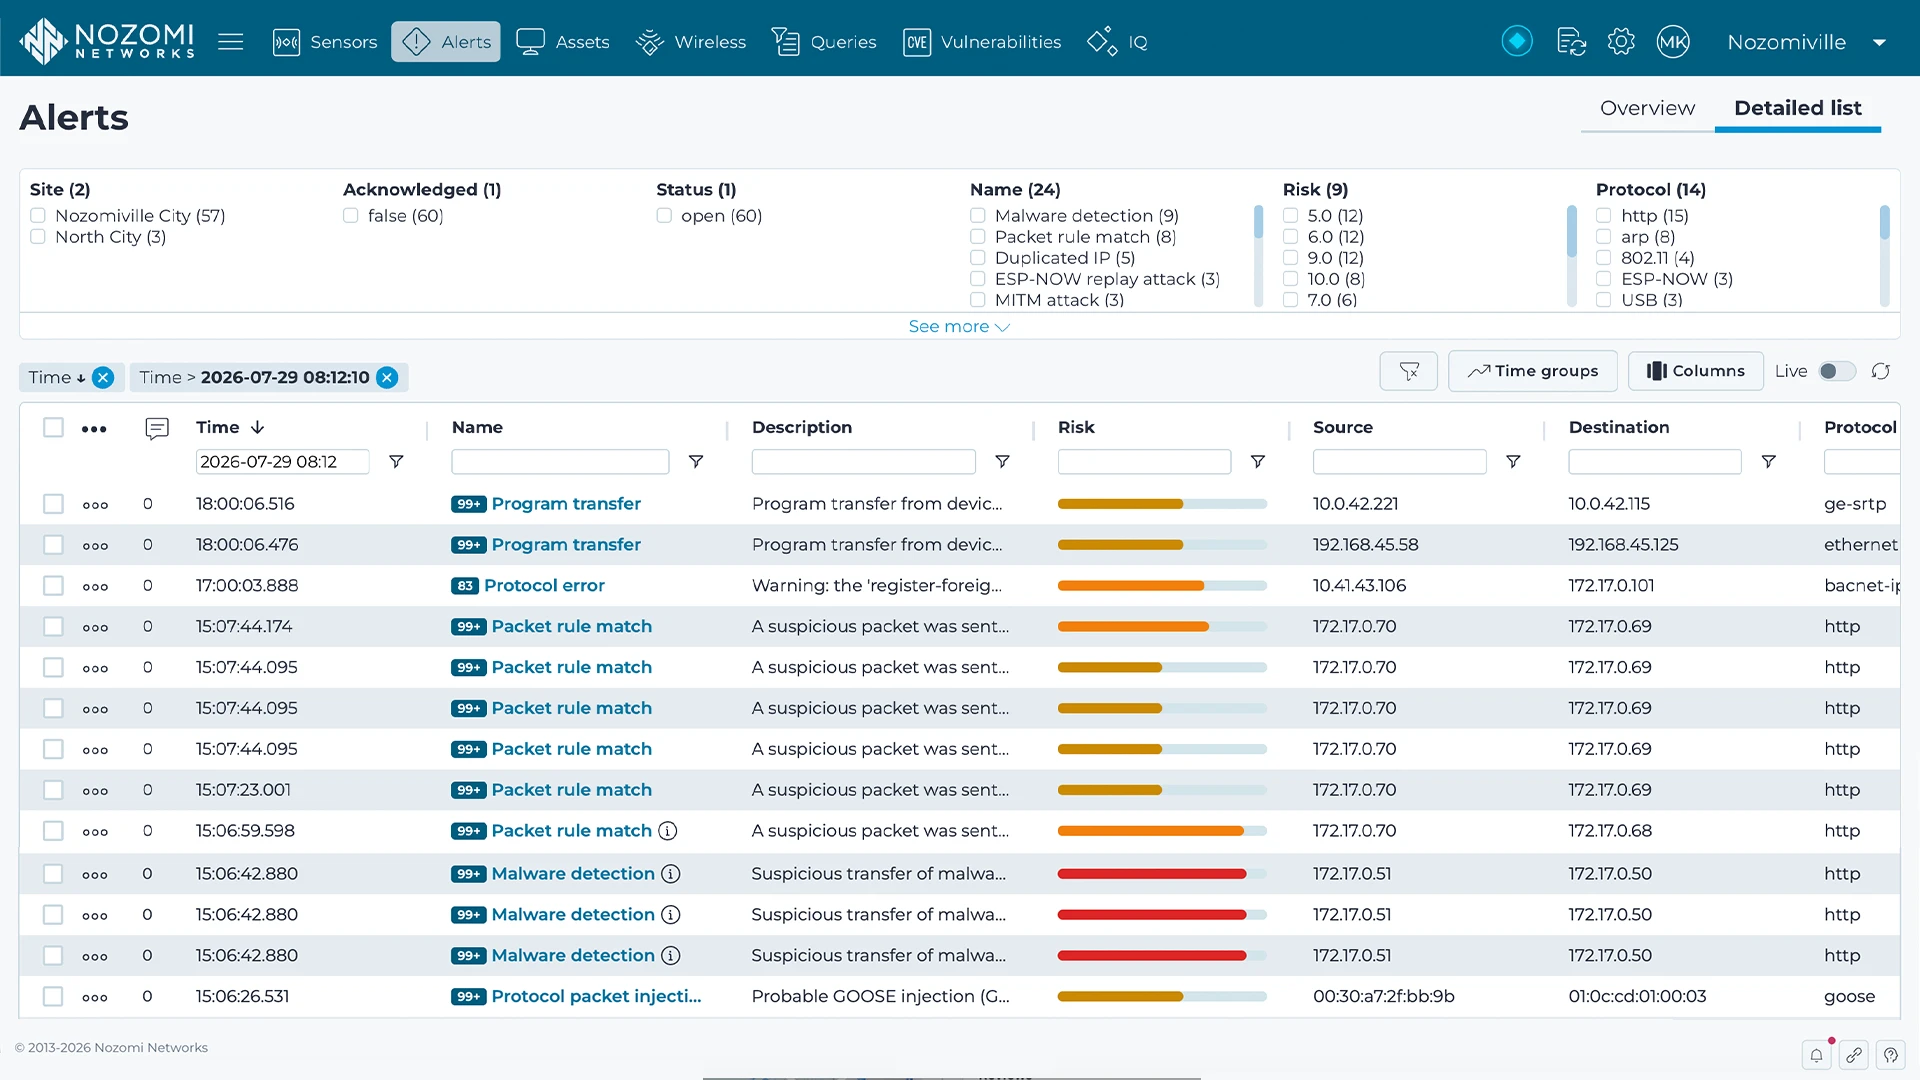Open the Nozomiville account dropdown arrow
This screenshot has height=1080, width=1920.
coord(1879,43)
